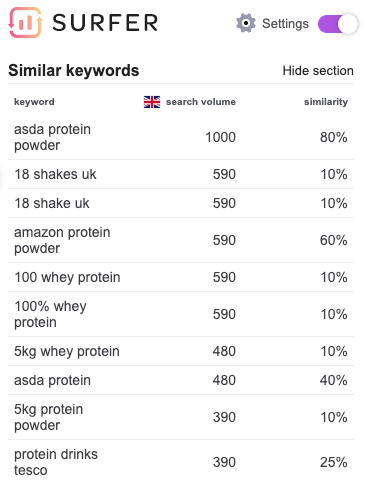Click the SURFER wordmark text
Viewport: 366px width, 484px height.
point(105,23)
